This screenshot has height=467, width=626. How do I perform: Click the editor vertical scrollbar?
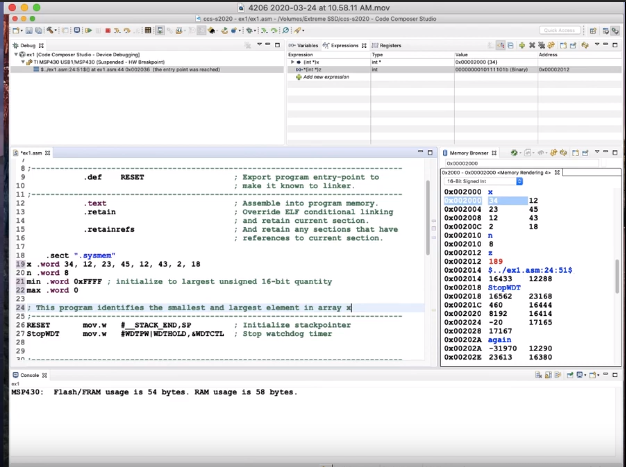pyautogui.click(x=428, y=218)
